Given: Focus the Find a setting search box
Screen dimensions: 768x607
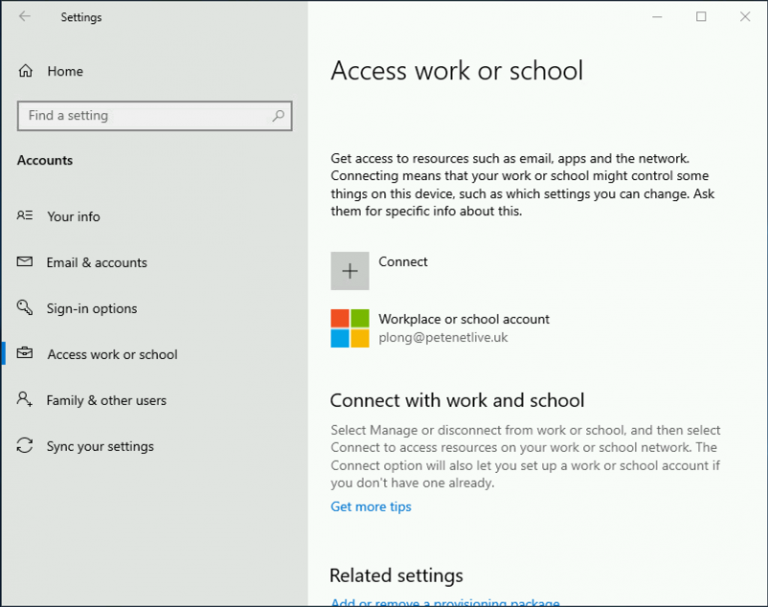Looking at the screenshot, I should click(x=145, y=116).
